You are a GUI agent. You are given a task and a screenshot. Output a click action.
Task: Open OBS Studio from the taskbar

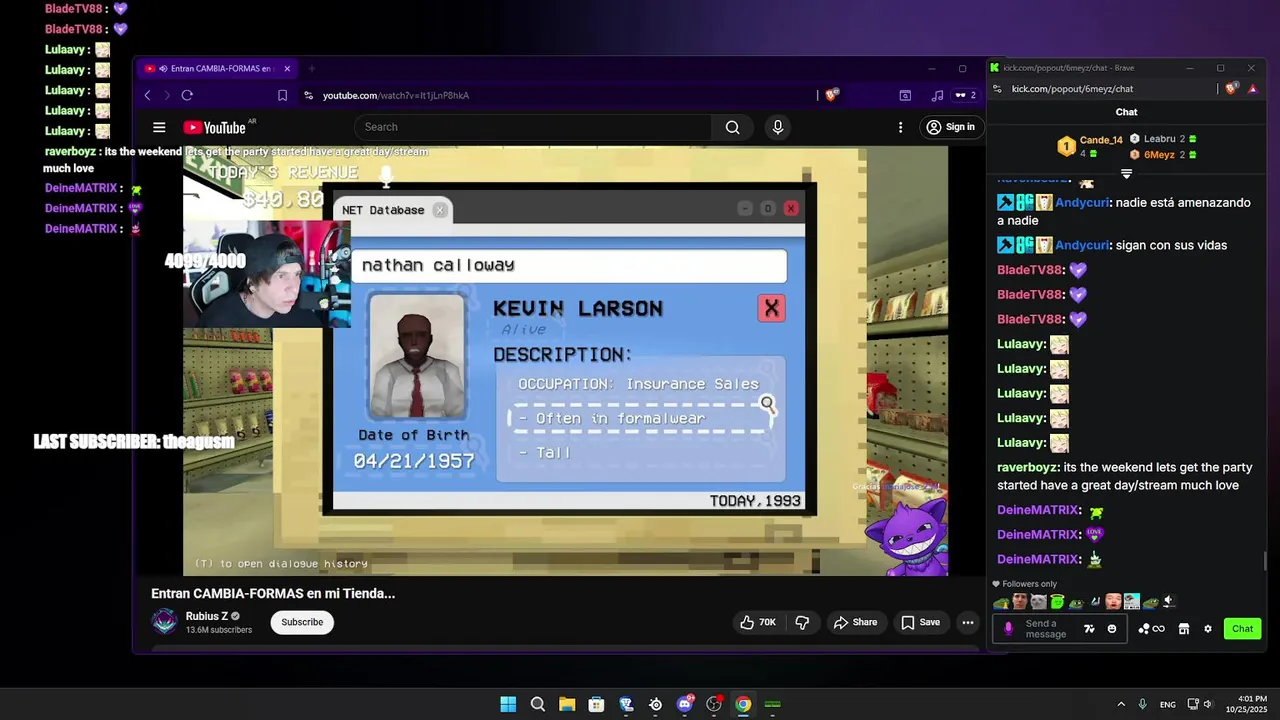[714, 704]
